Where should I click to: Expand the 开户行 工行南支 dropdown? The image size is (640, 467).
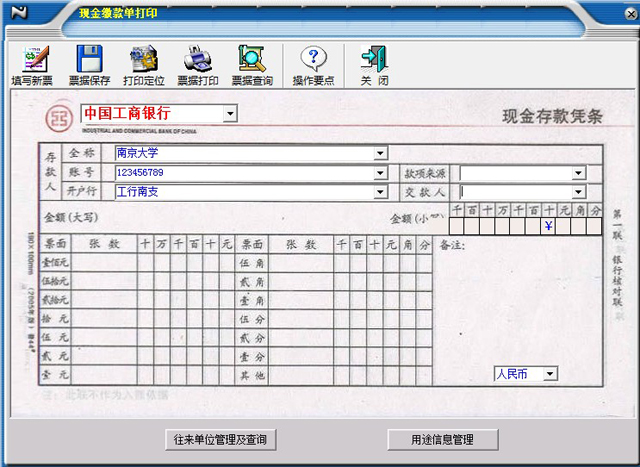(380, 192)
